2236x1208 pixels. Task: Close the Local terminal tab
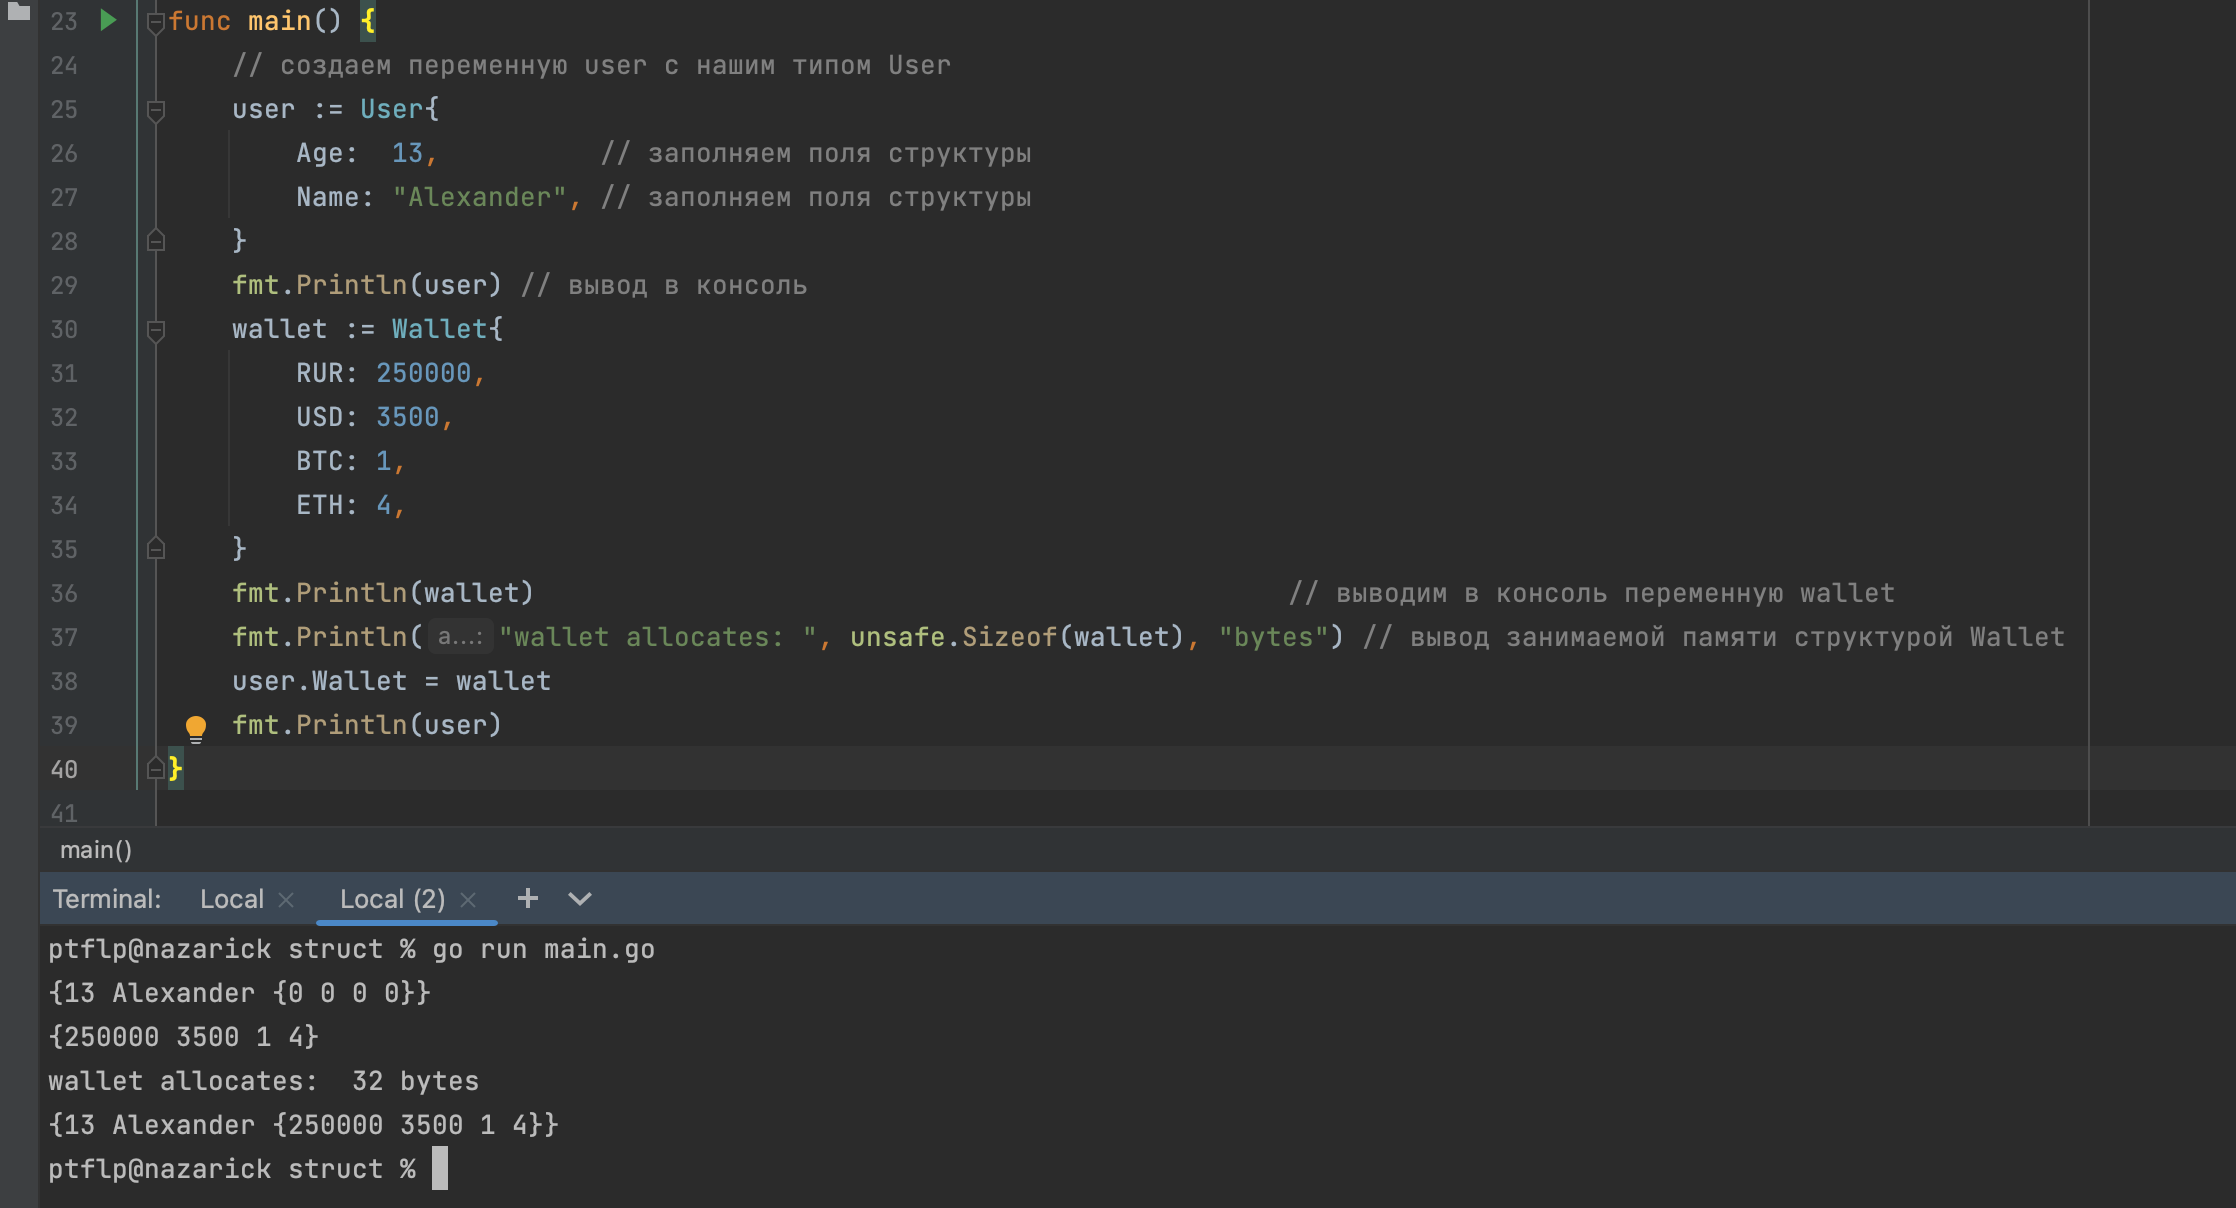click(286, 899)
